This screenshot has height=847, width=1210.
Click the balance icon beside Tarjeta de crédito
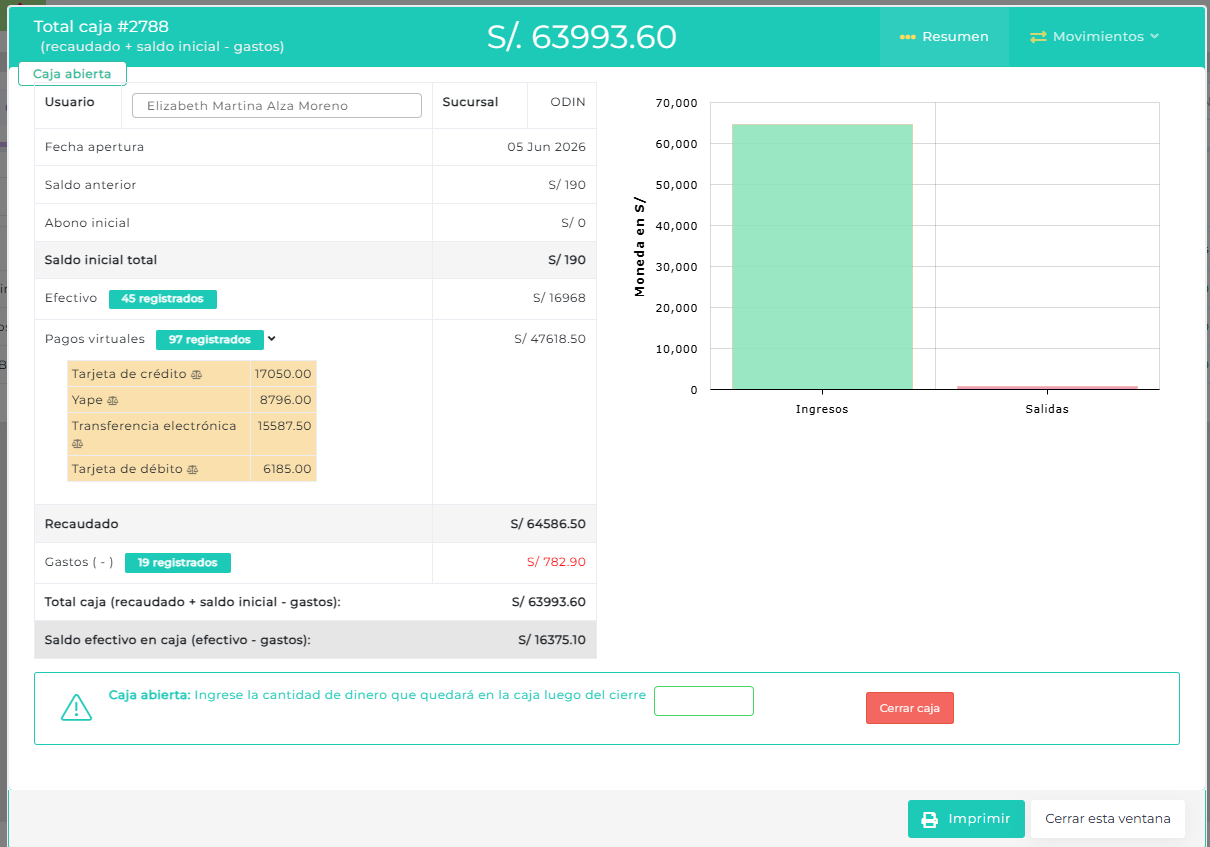pos(196,374)
